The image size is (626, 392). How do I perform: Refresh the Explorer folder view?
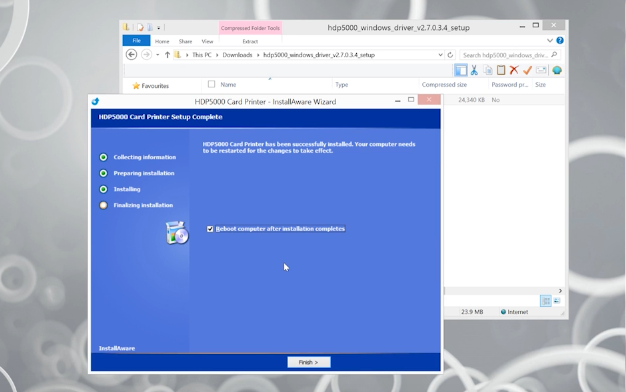tap(450, 55)
